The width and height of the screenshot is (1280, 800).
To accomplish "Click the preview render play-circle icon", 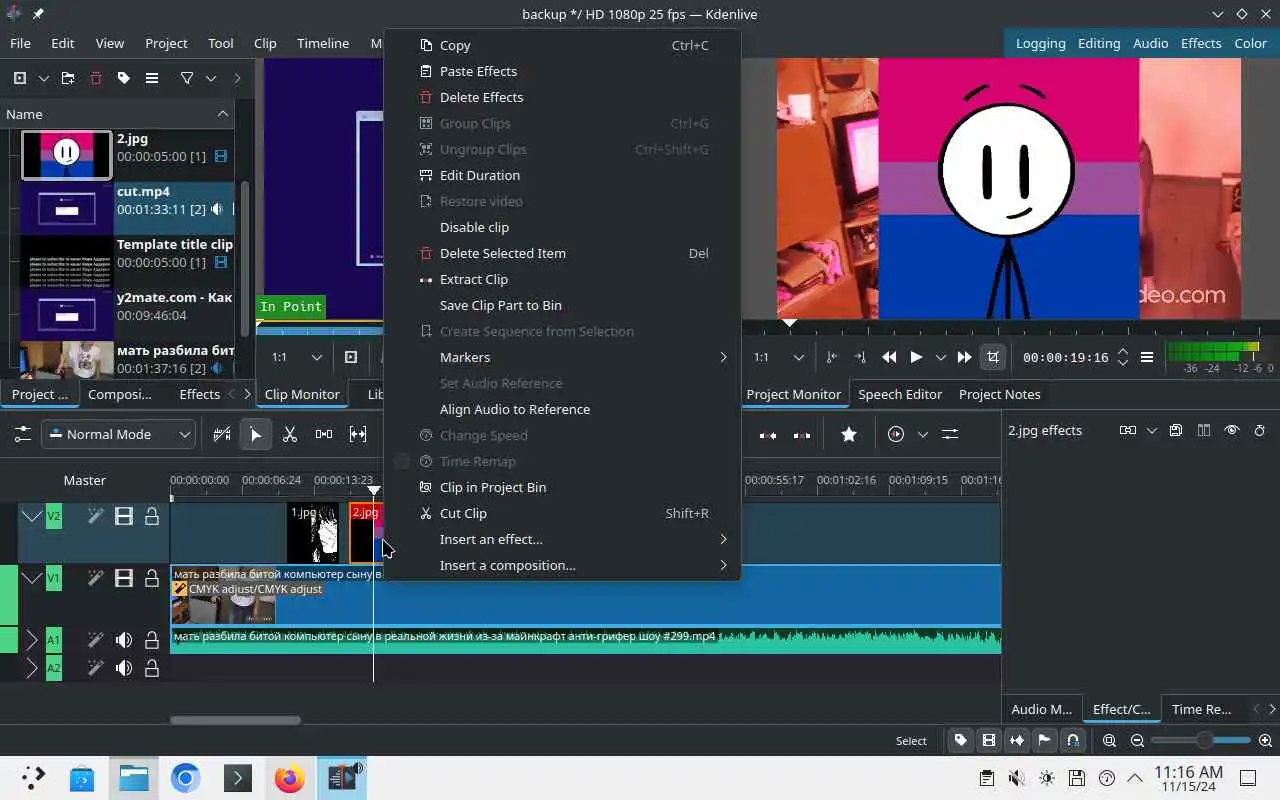I will (896, 434).
